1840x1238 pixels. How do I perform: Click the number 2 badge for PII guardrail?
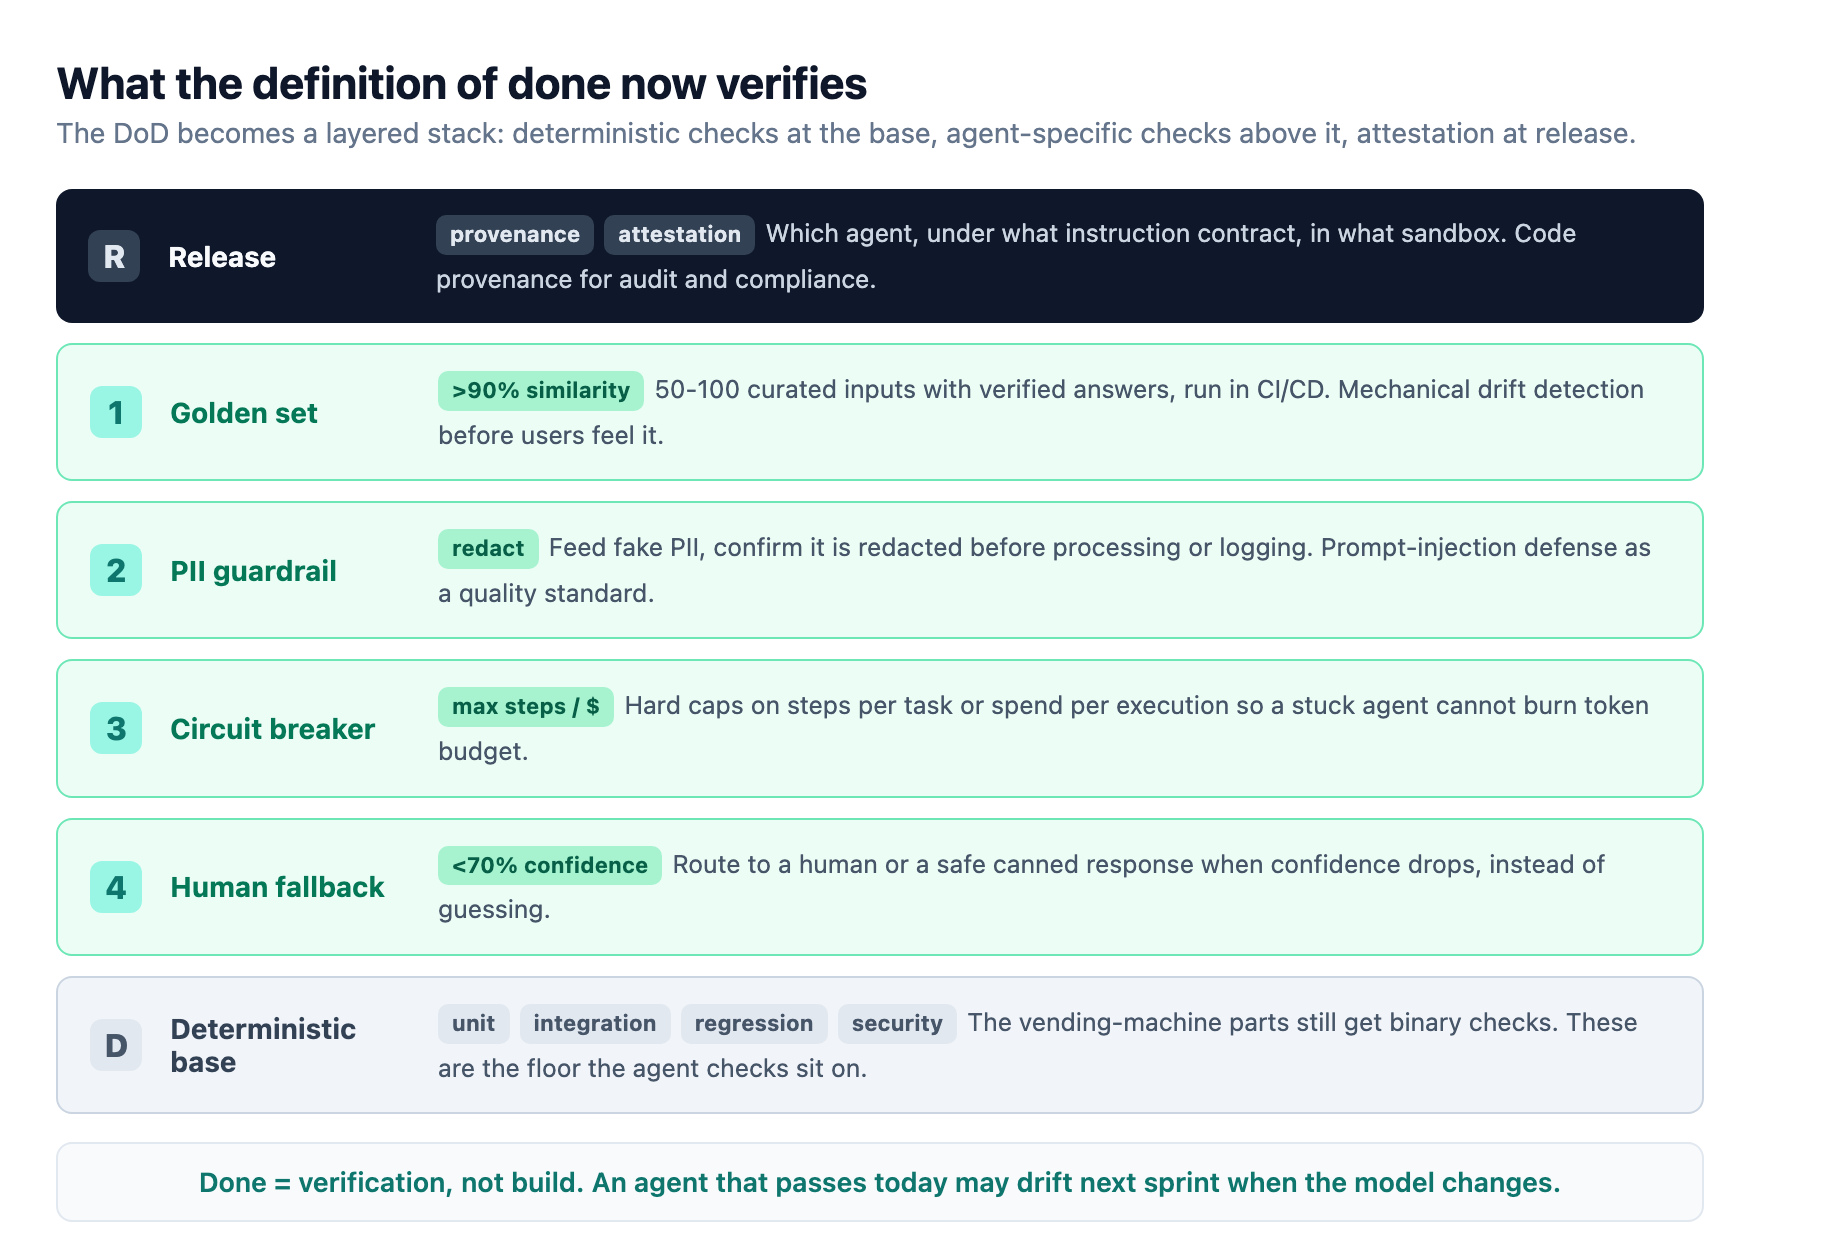click(116, 570)
